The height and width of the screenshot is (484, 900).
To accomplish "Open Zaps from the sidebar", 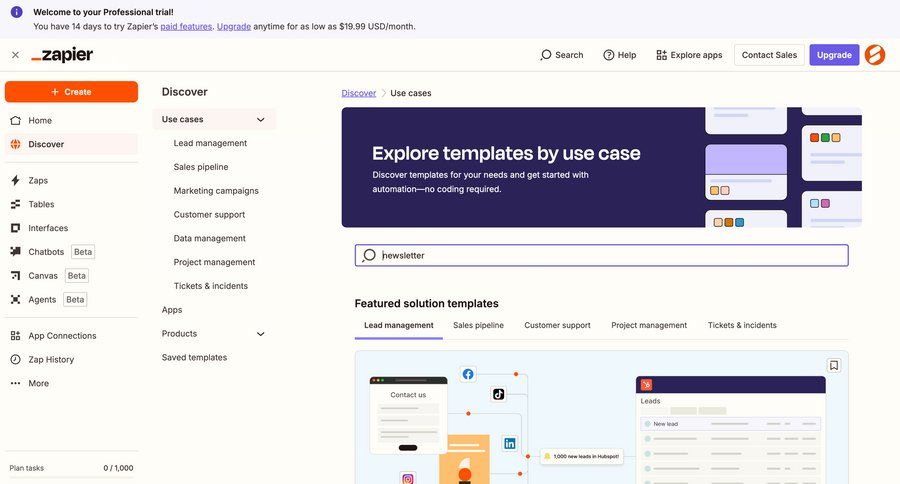I will pos(71,180).
